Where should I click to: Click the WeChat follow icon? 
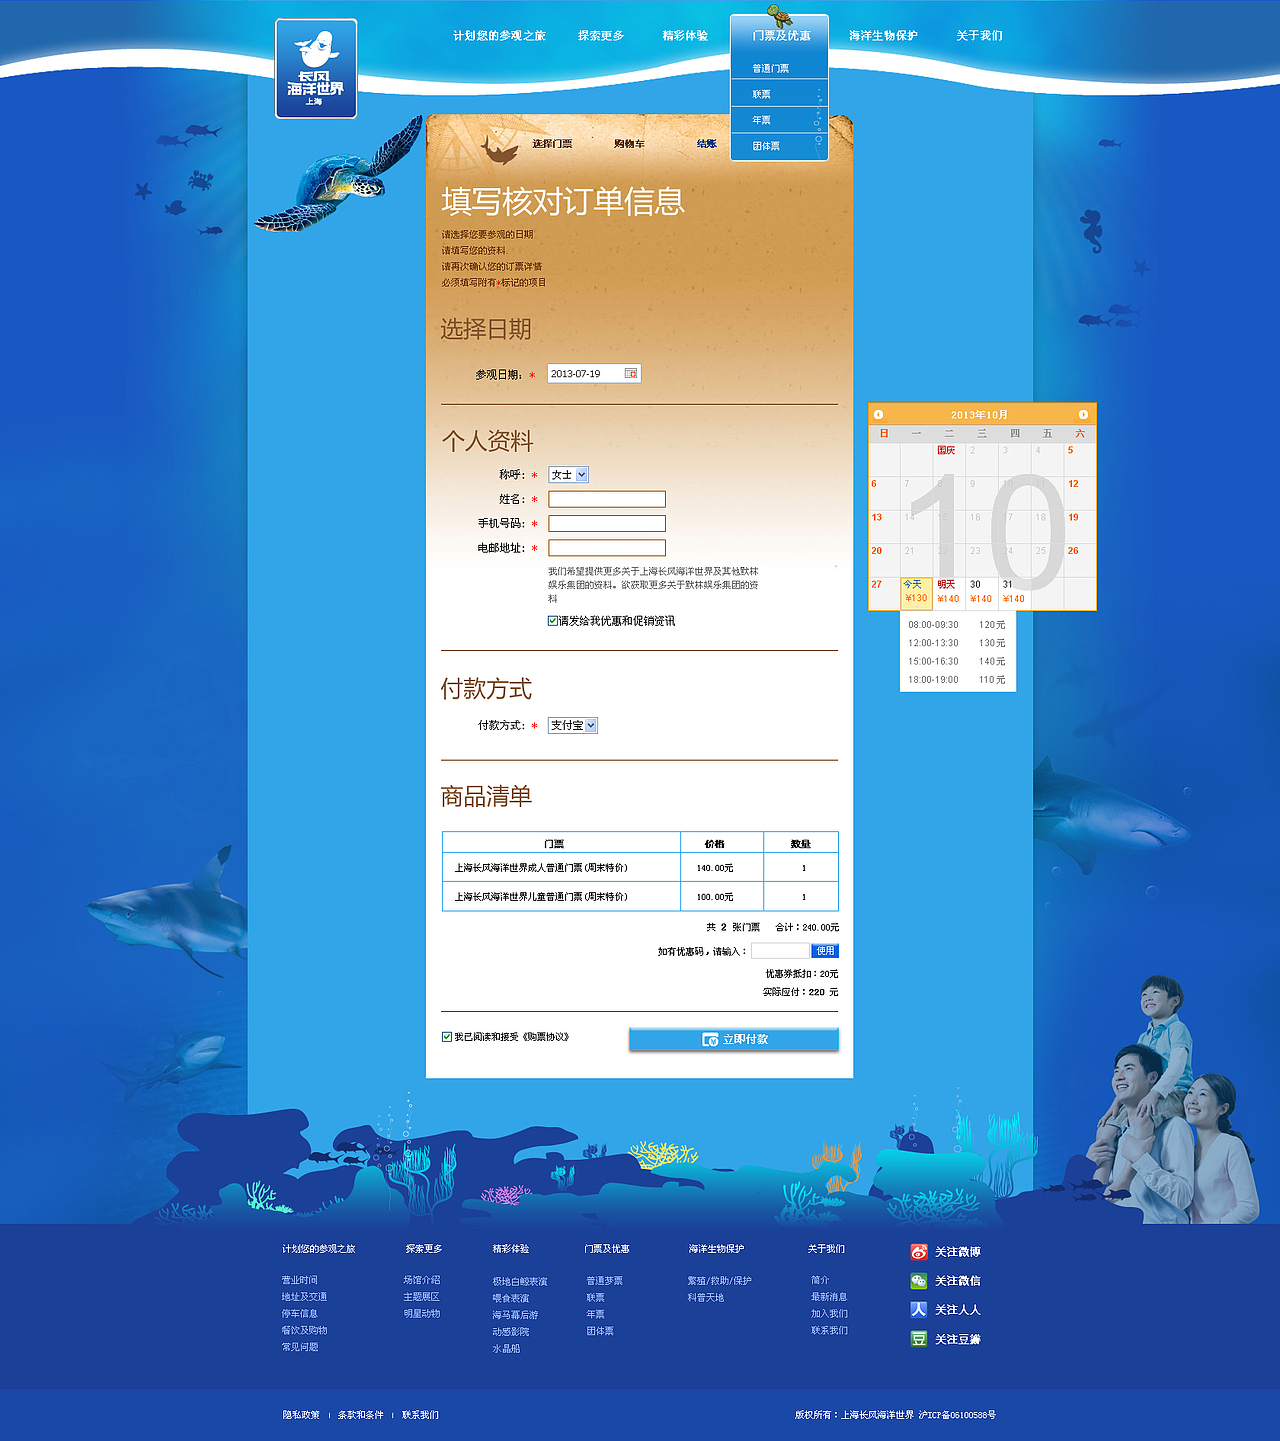919,1281
